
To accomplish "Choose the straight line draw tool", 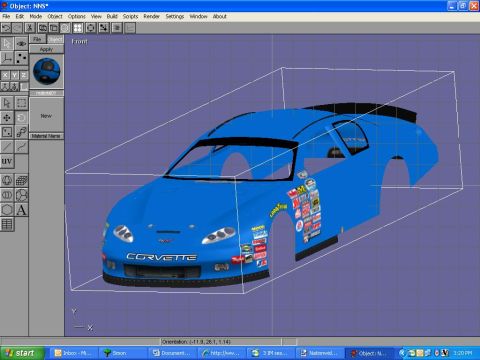I will [x=7, y=147].
